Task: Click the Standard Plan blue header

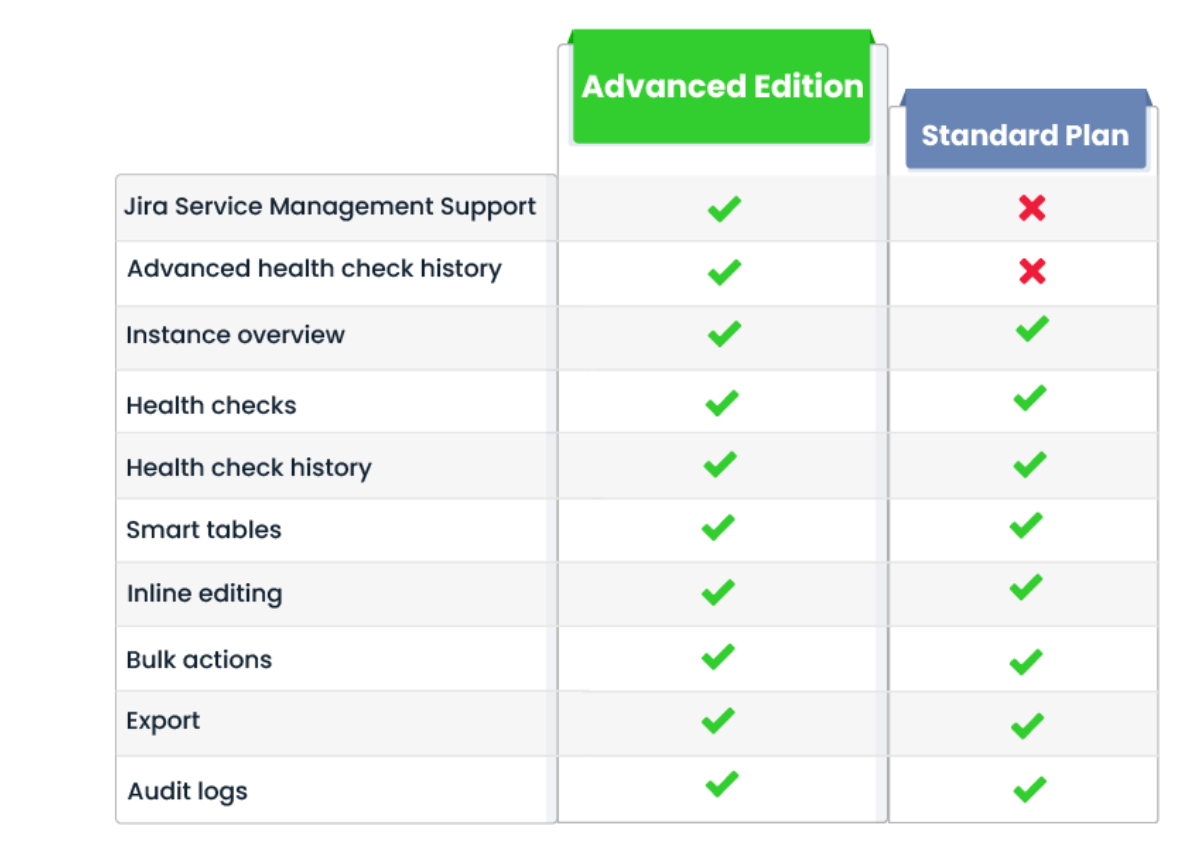Action: (1025, 136)
